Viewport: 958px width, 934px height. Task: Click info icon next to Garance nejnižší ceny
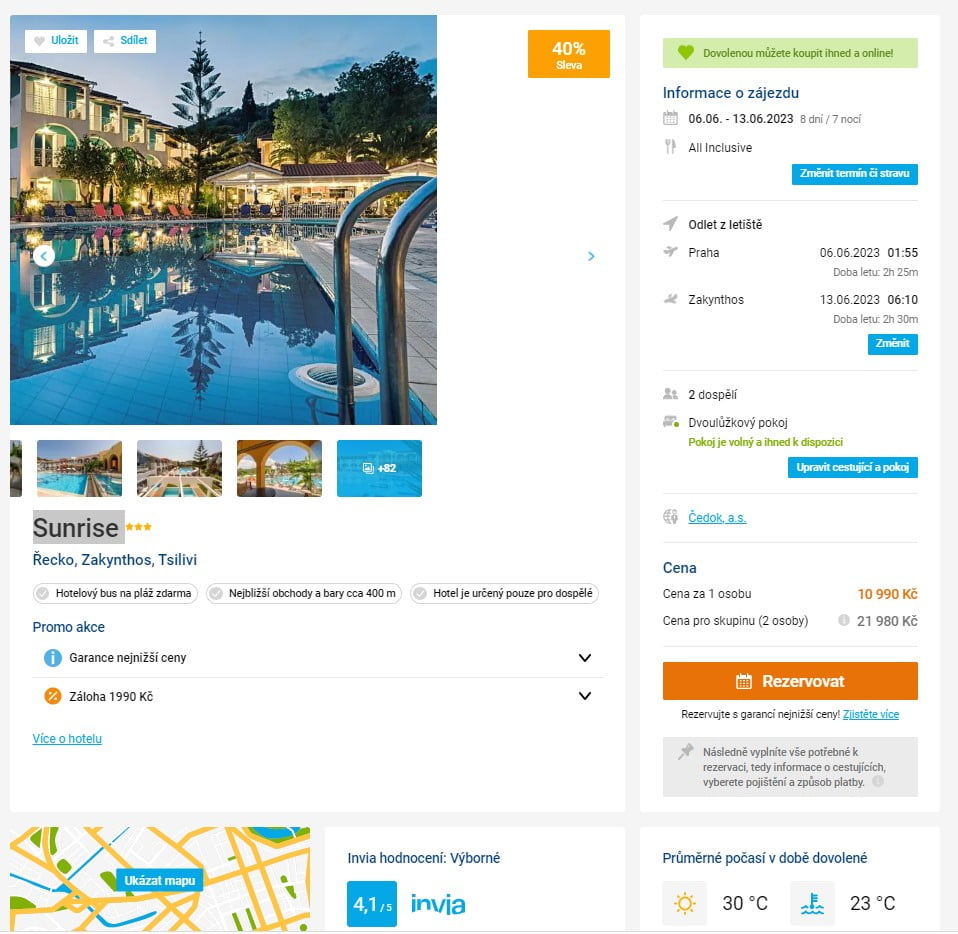pyautogui.click(x=53, y=658)
